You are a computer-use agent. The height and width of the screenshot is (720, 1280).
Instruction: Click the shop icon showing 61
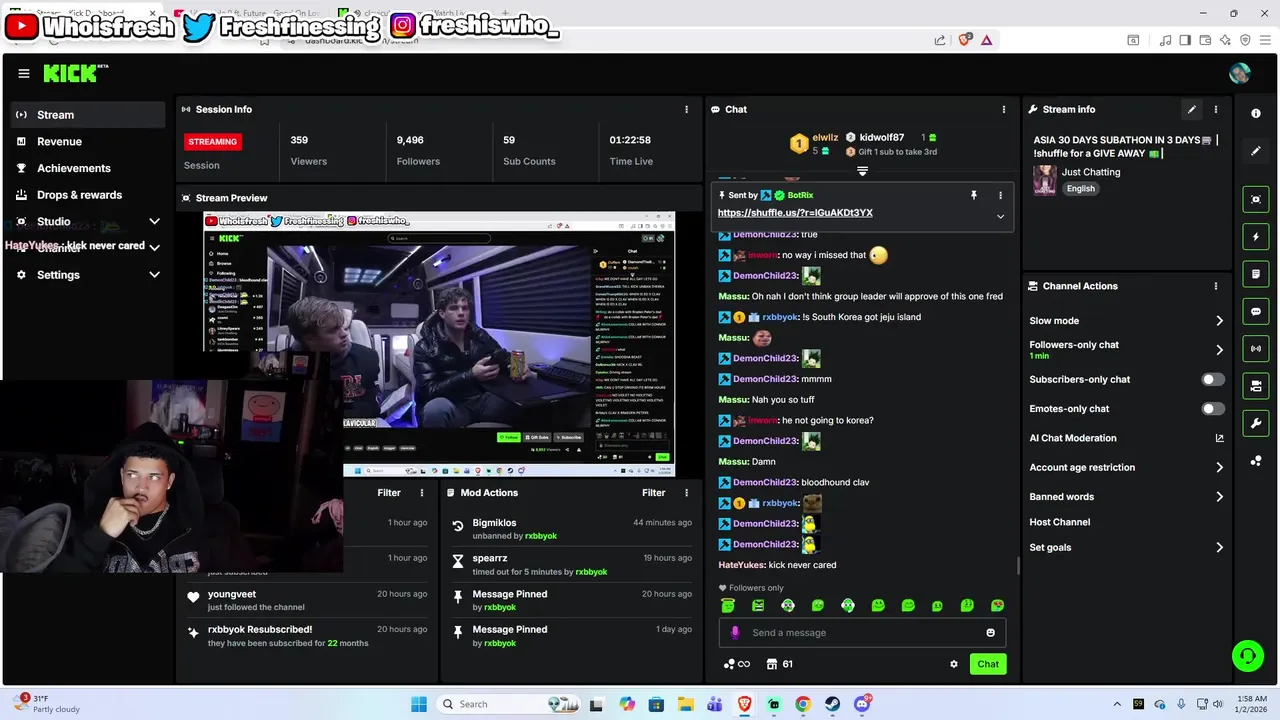pos(779,664)
